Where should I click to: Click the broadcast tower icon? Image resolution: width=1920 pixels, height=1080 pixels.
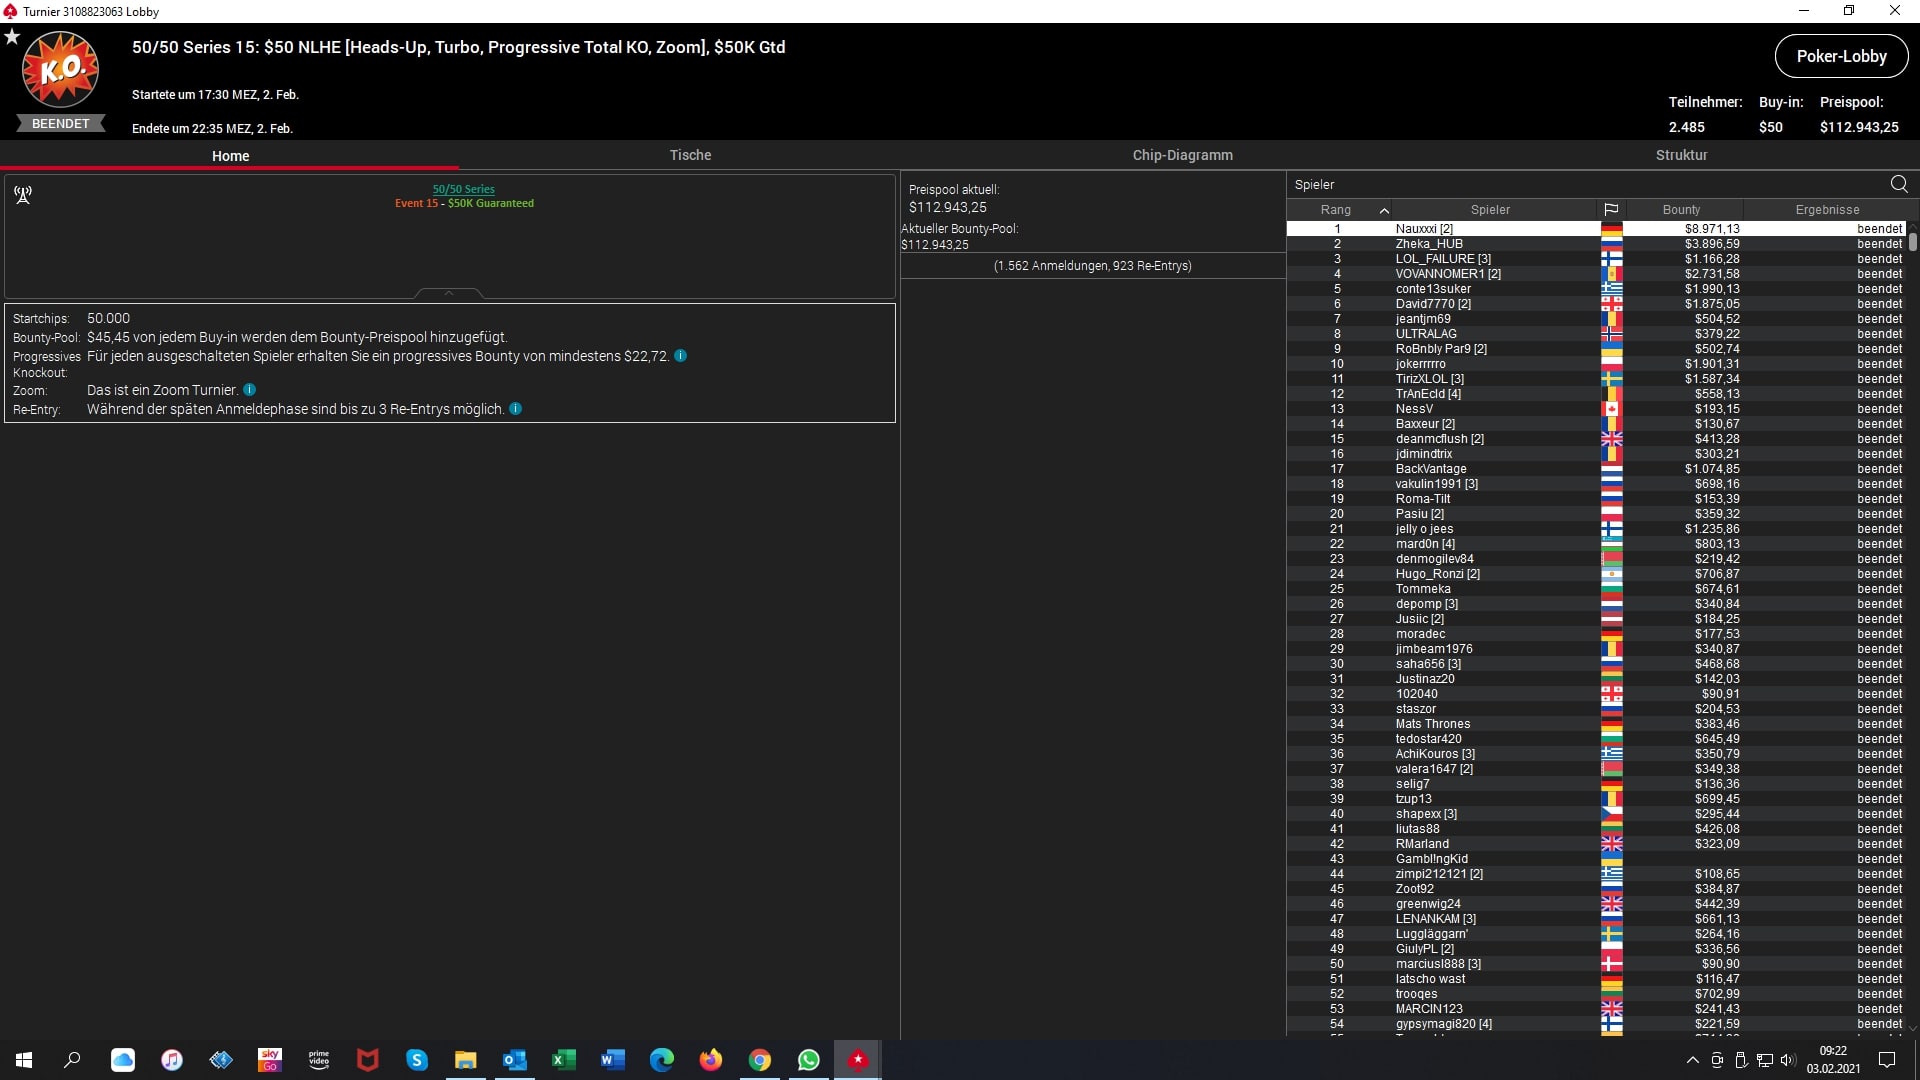tap(23, 194)
